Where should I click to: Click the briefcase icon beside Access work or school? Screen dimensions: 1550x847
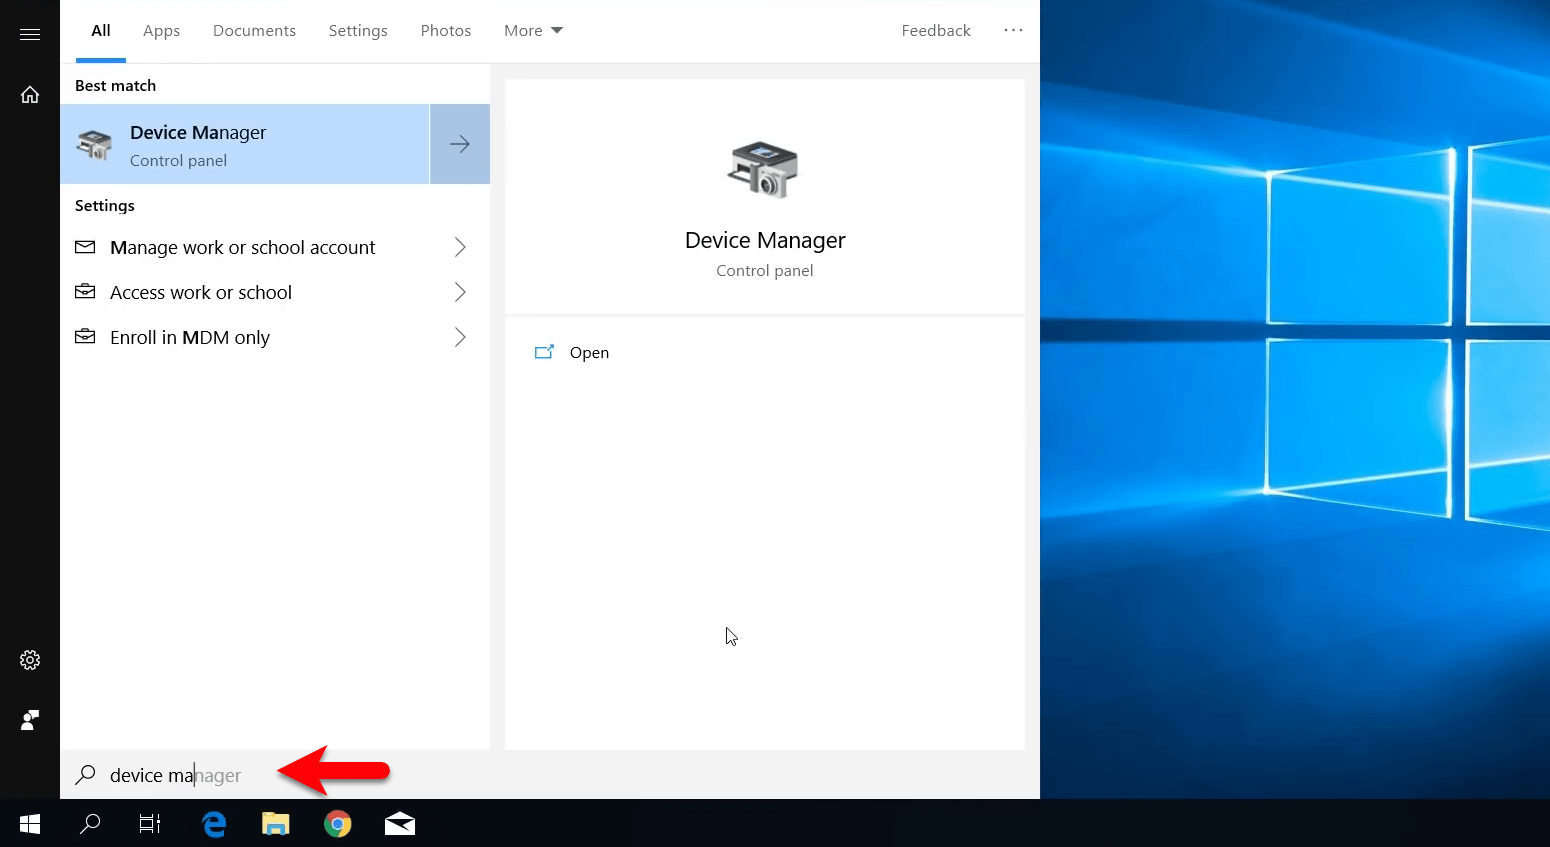coord(86,292)
